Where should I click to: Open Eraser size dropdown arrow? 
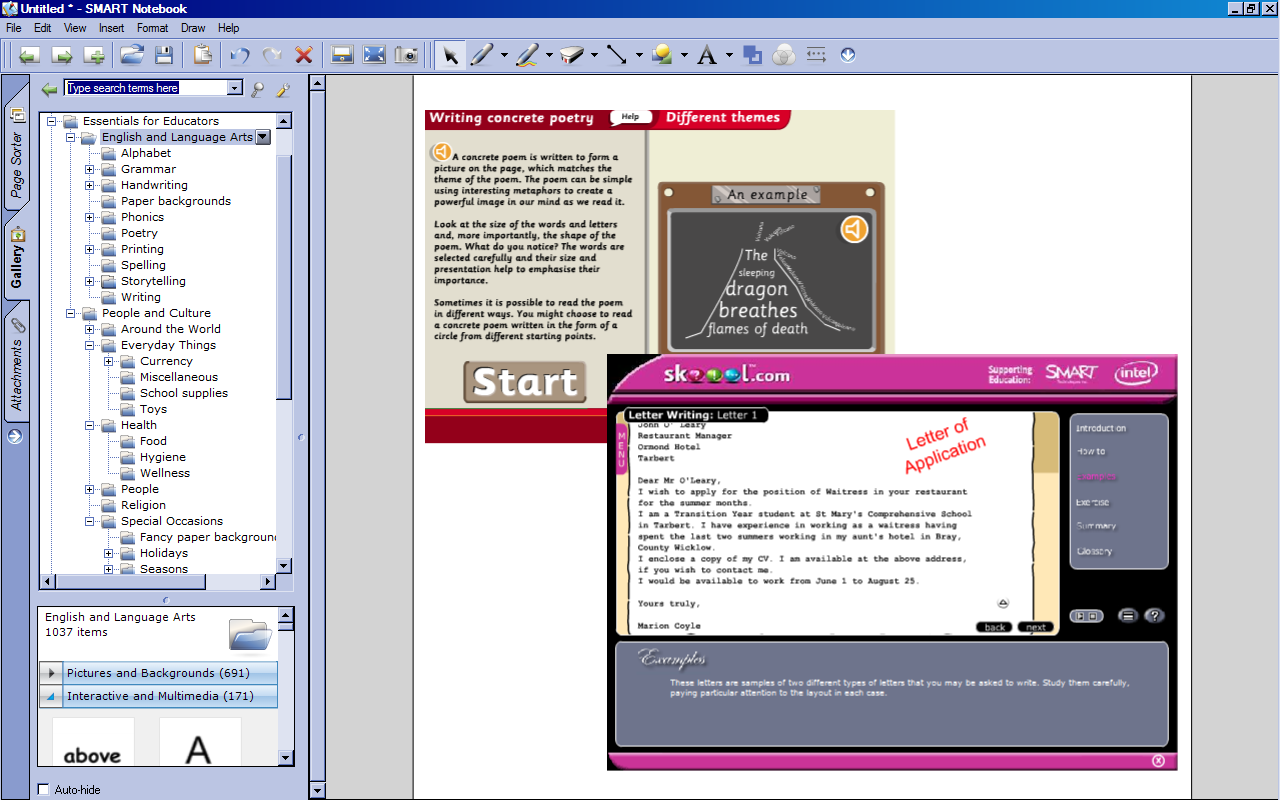pos(594,55)
